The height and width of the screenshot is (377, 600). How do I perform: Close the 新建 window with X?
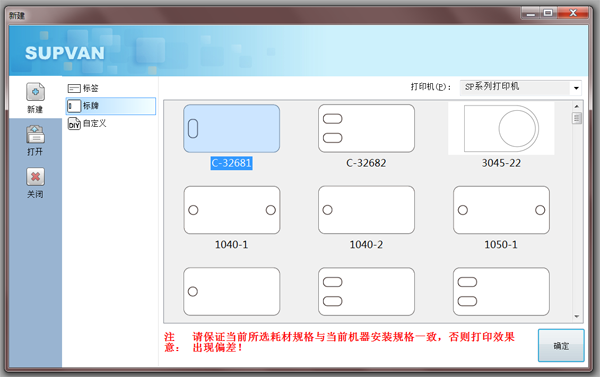573,13
